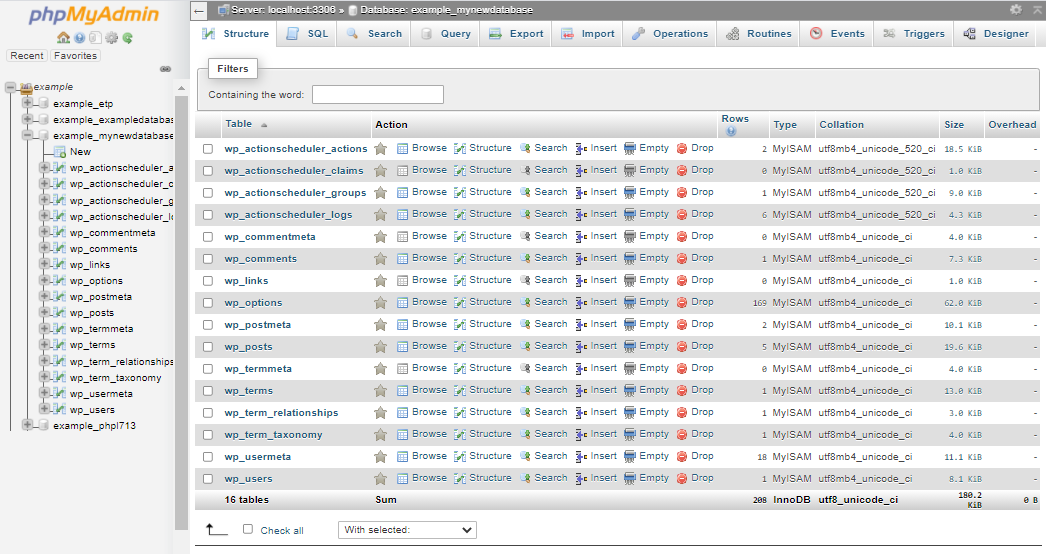Open the wp_usermeta table link

tap(257, 457)
